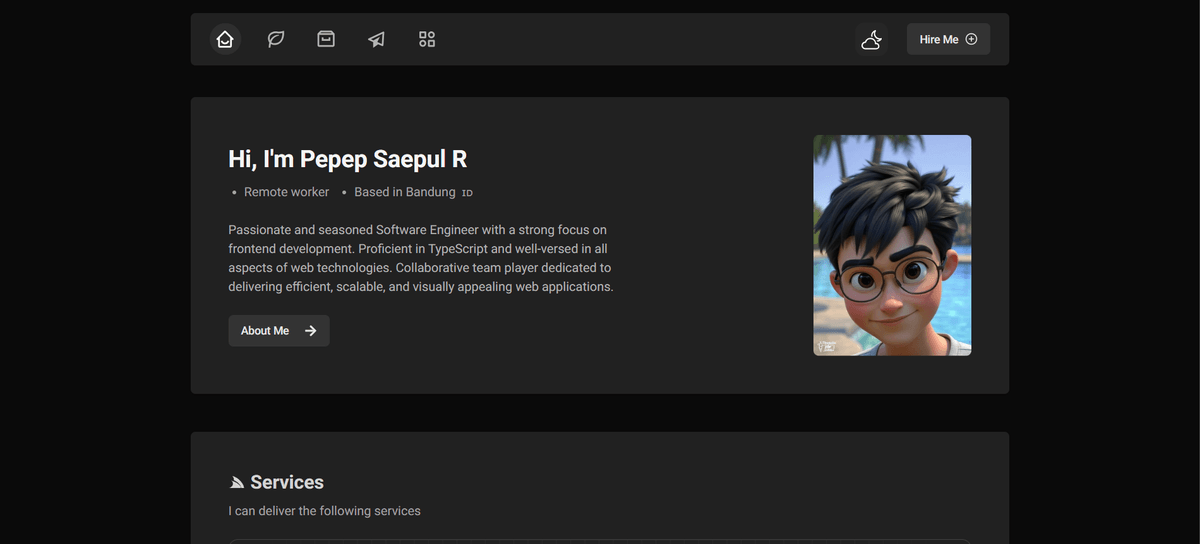
Task: Click the icon beside the Services heading
Action: [x=237, y=483]
